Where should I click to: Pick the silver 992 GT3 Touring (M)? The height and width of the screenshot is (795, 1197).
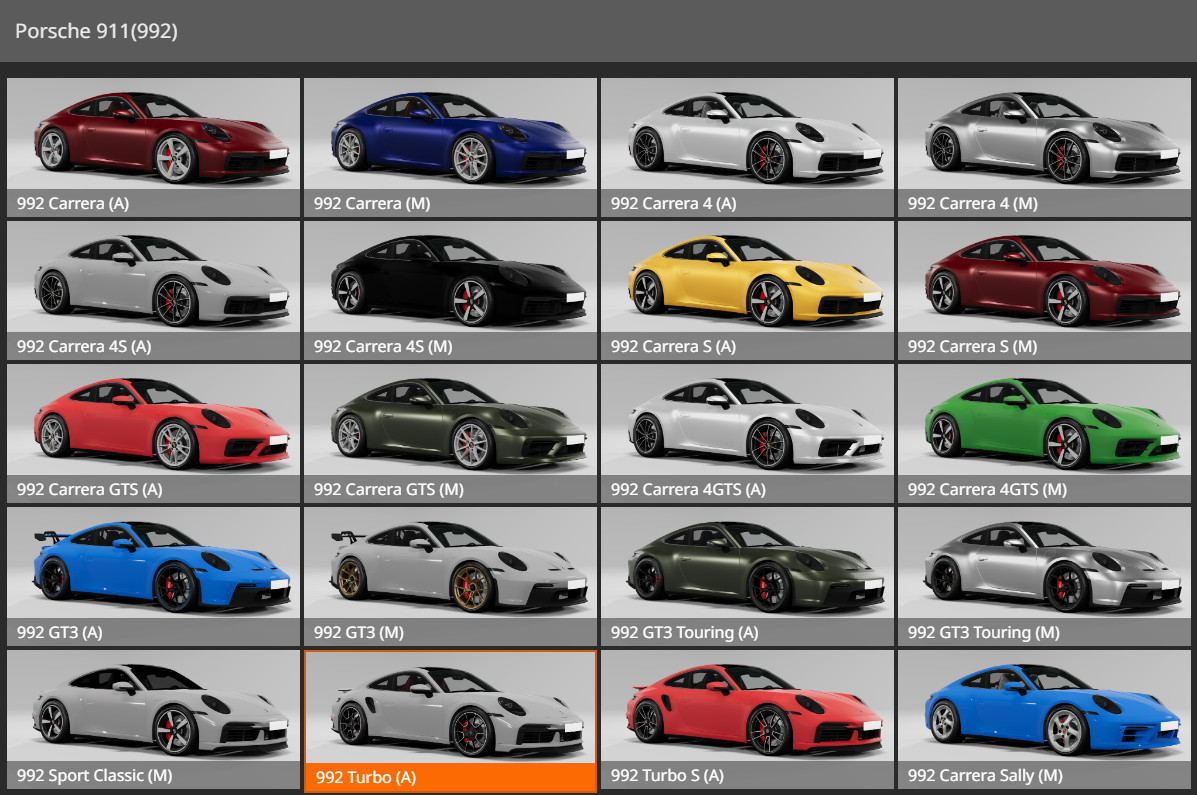(x=1044, y=567)
